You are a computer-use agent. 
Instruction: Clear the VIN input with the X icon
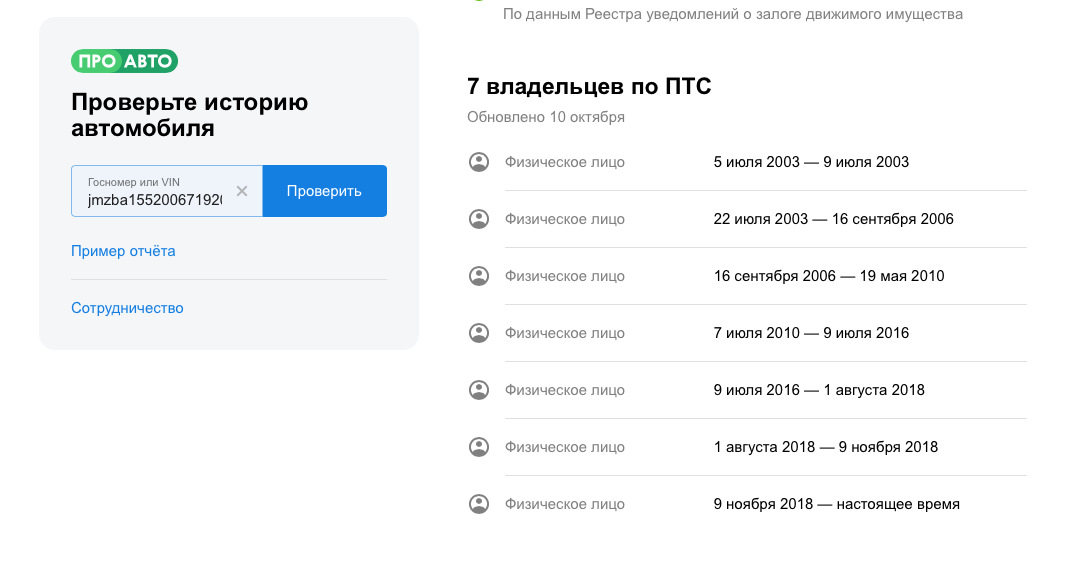(x=242, y=191)
